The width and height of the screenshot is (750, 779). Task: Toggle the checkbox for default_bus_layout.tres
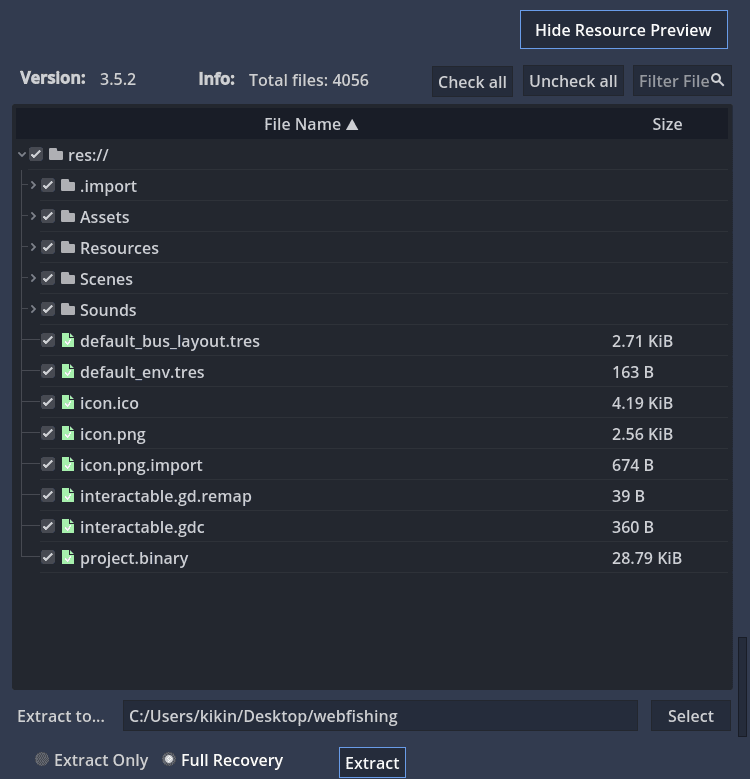48,340
